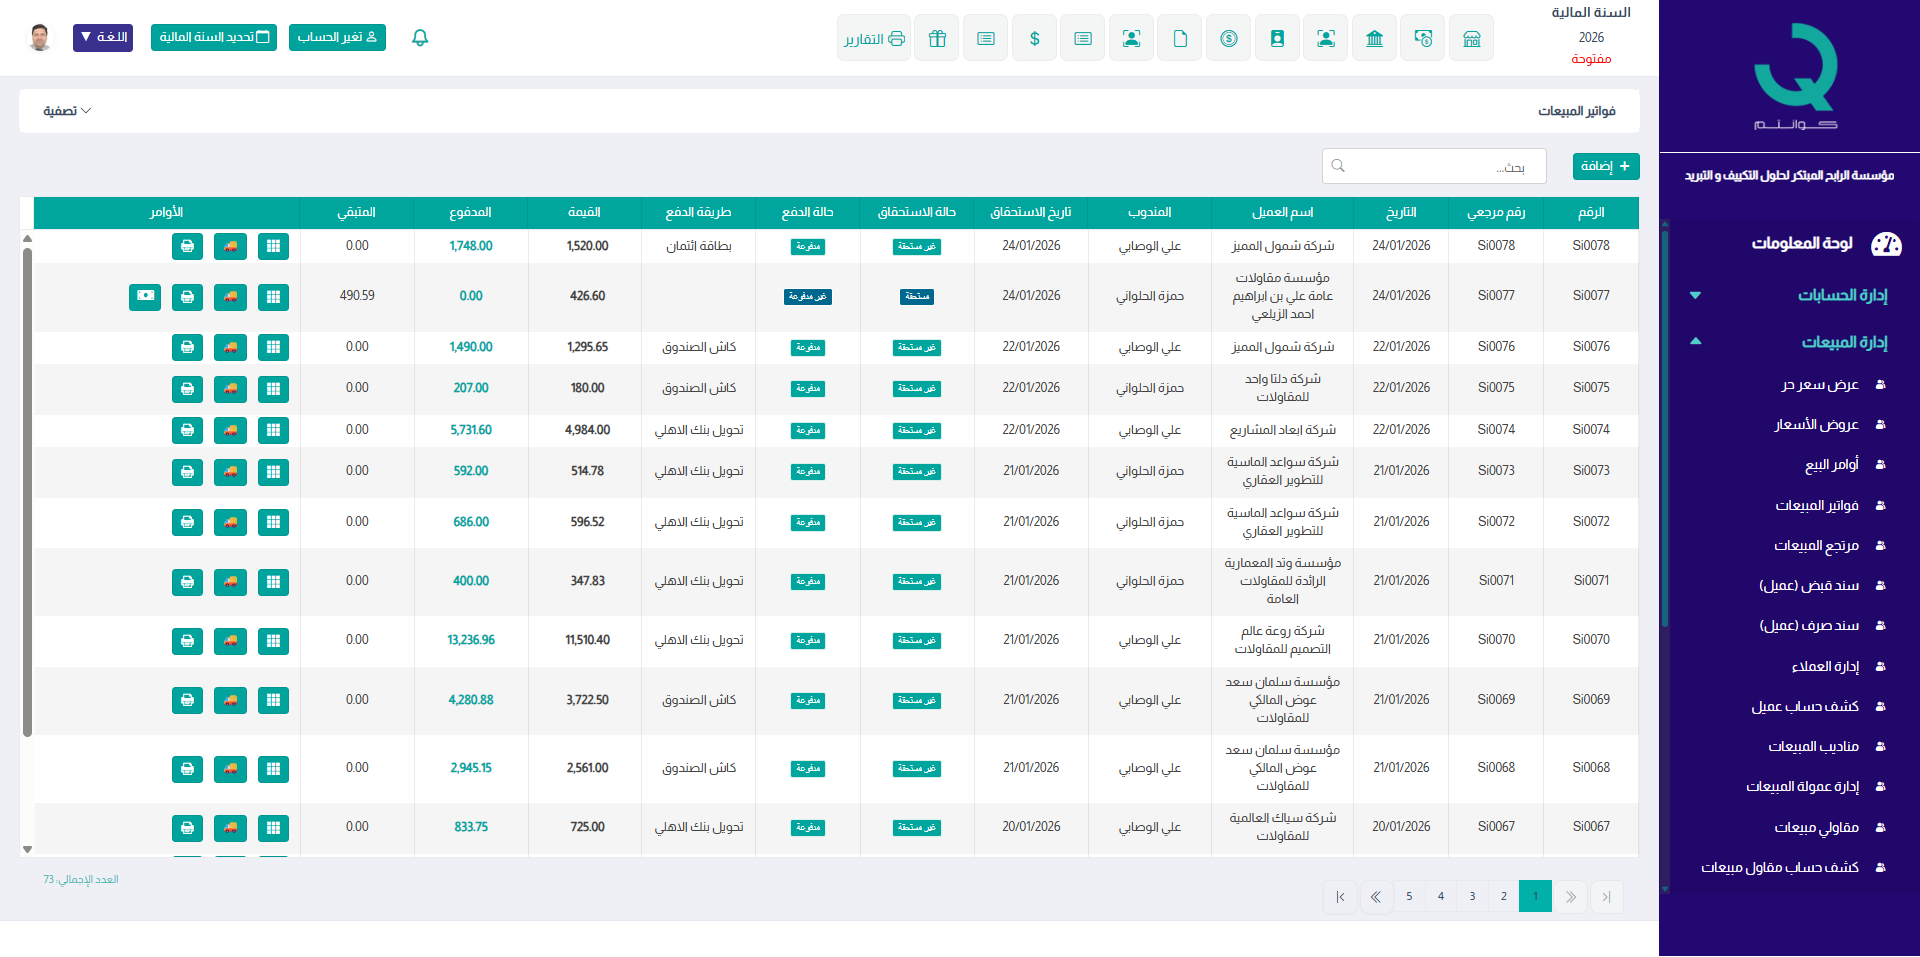Click the إضافة add button

(x=1605, y=166)
